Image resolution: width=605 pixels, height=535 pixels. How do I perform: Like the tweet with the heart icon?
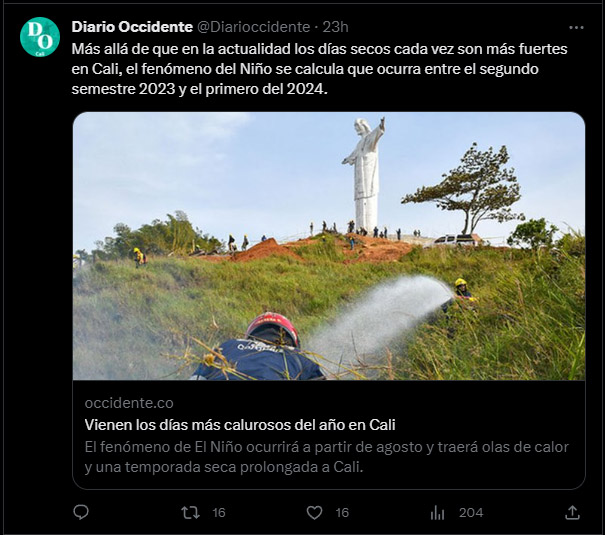[x=314, y=513]
